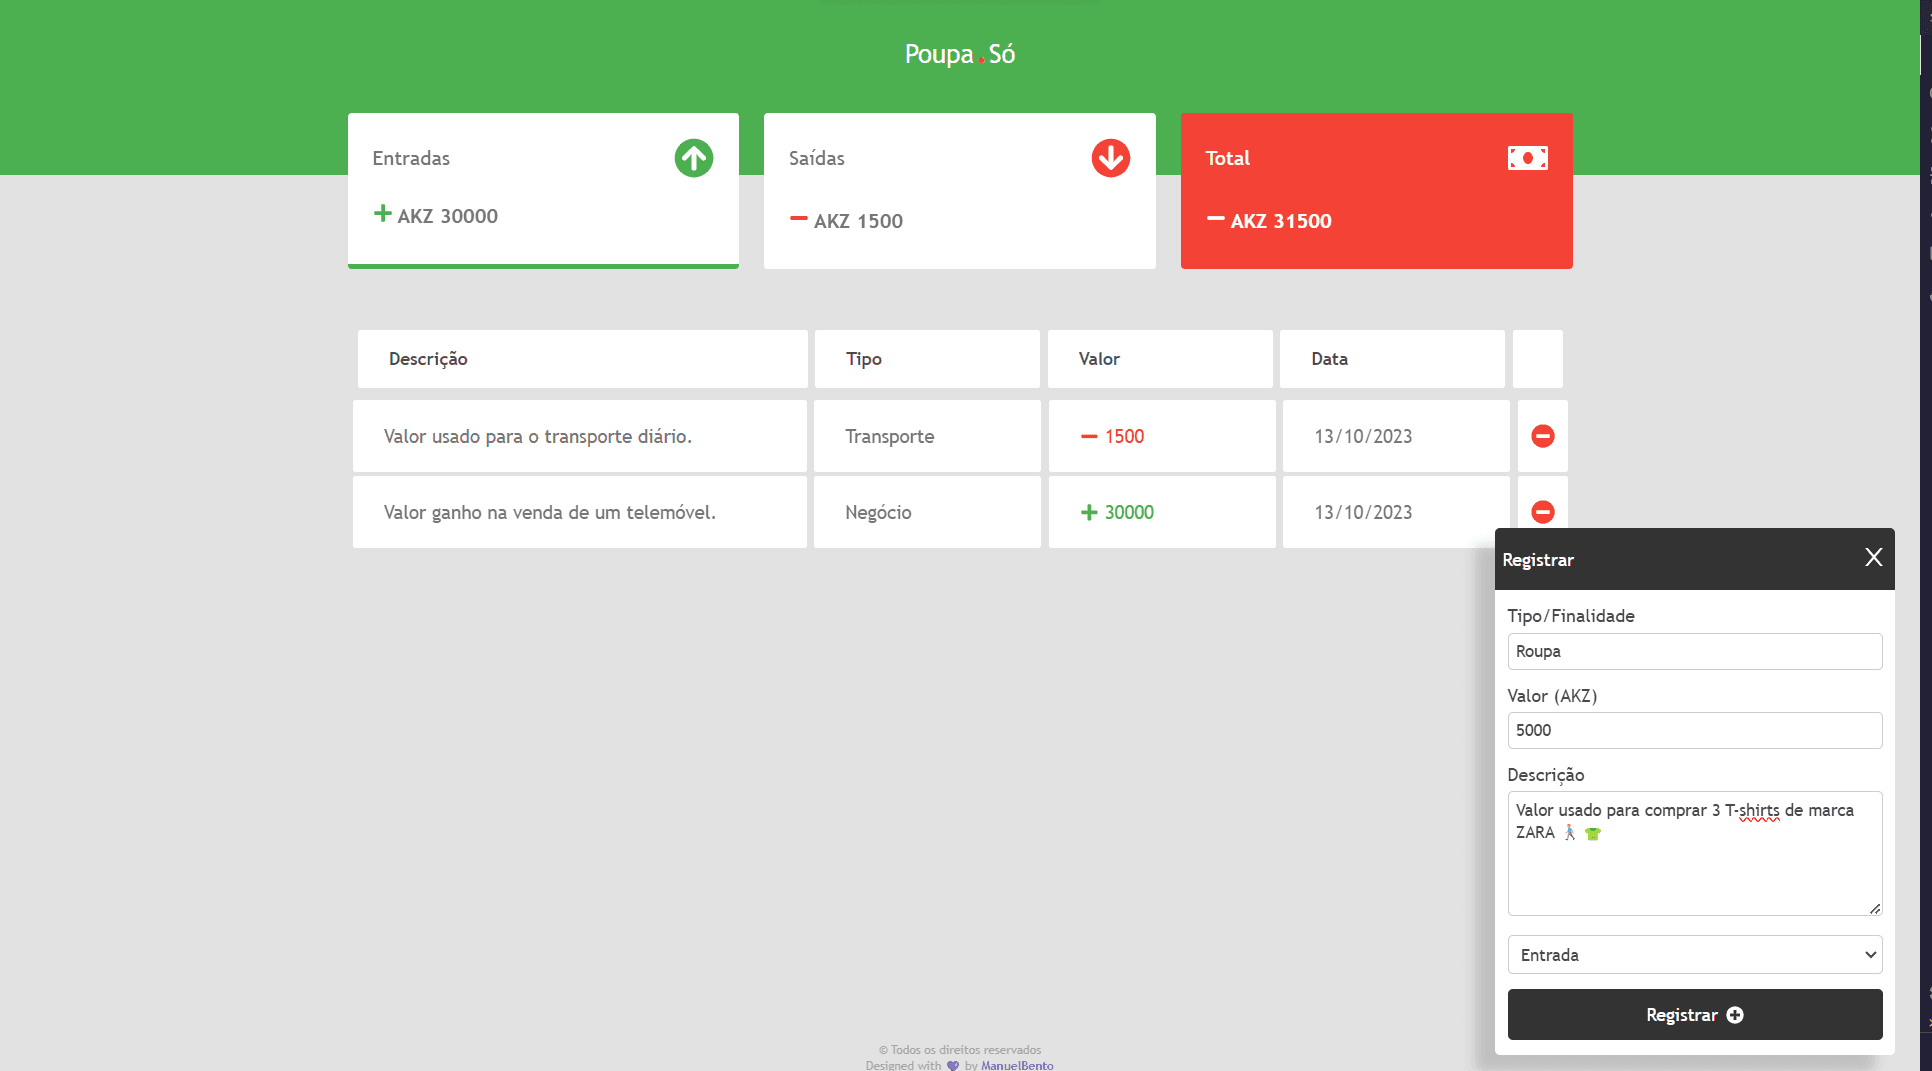Click inside the Descrição textarea
The image size is (1932, 1071).
point(1694,853)
